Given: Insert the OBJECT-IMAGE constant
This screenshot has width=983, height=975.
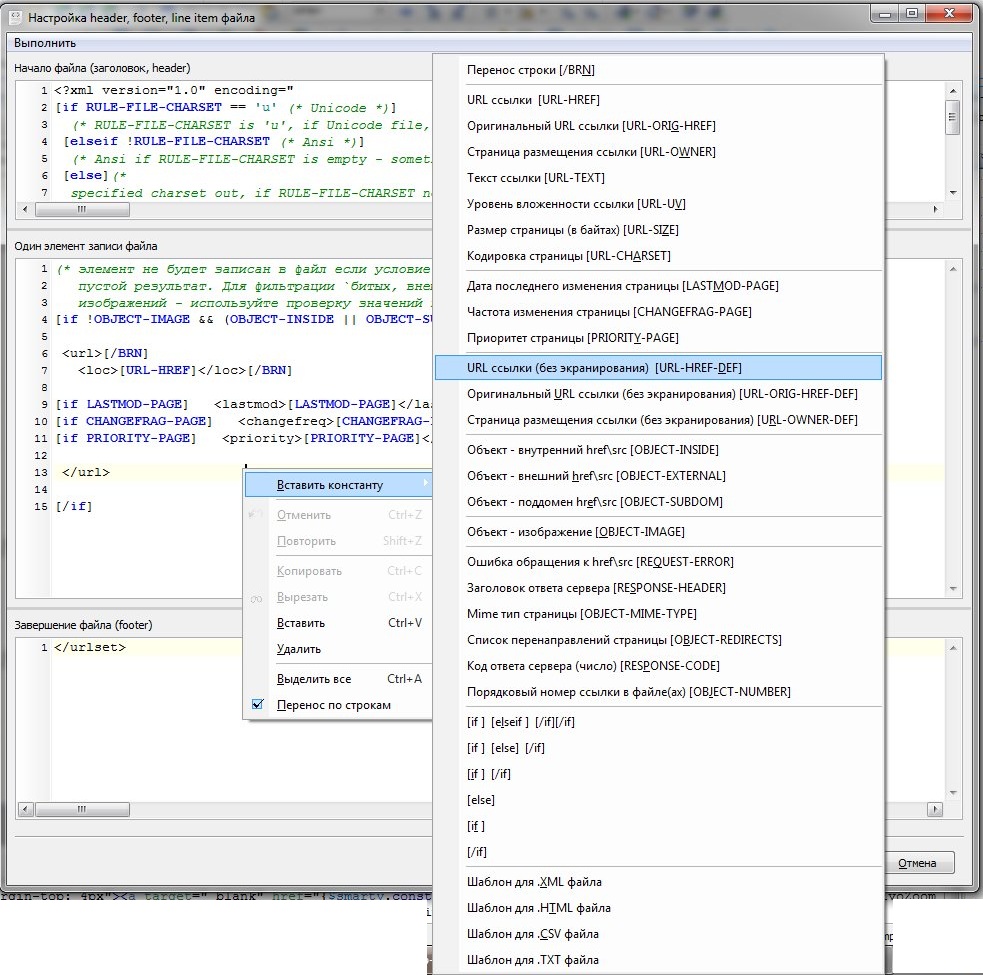Looking at the screenshot, I should [x=575, y=531].
